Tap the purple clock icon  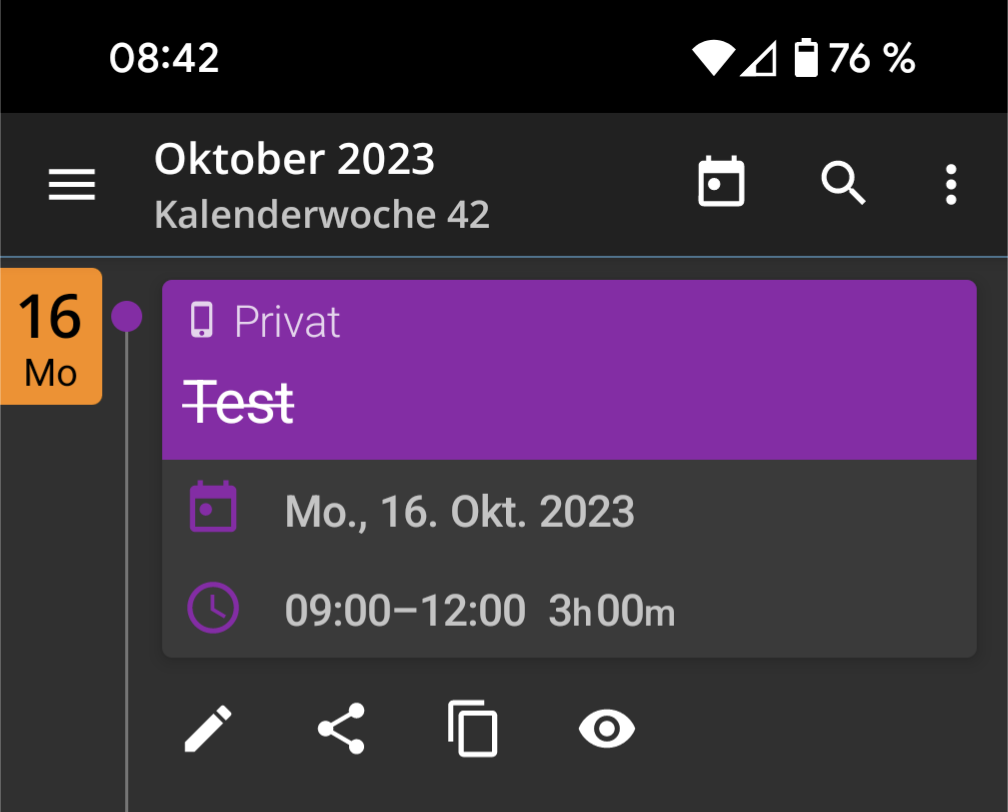pyautogui.click(x=213, y=607)
